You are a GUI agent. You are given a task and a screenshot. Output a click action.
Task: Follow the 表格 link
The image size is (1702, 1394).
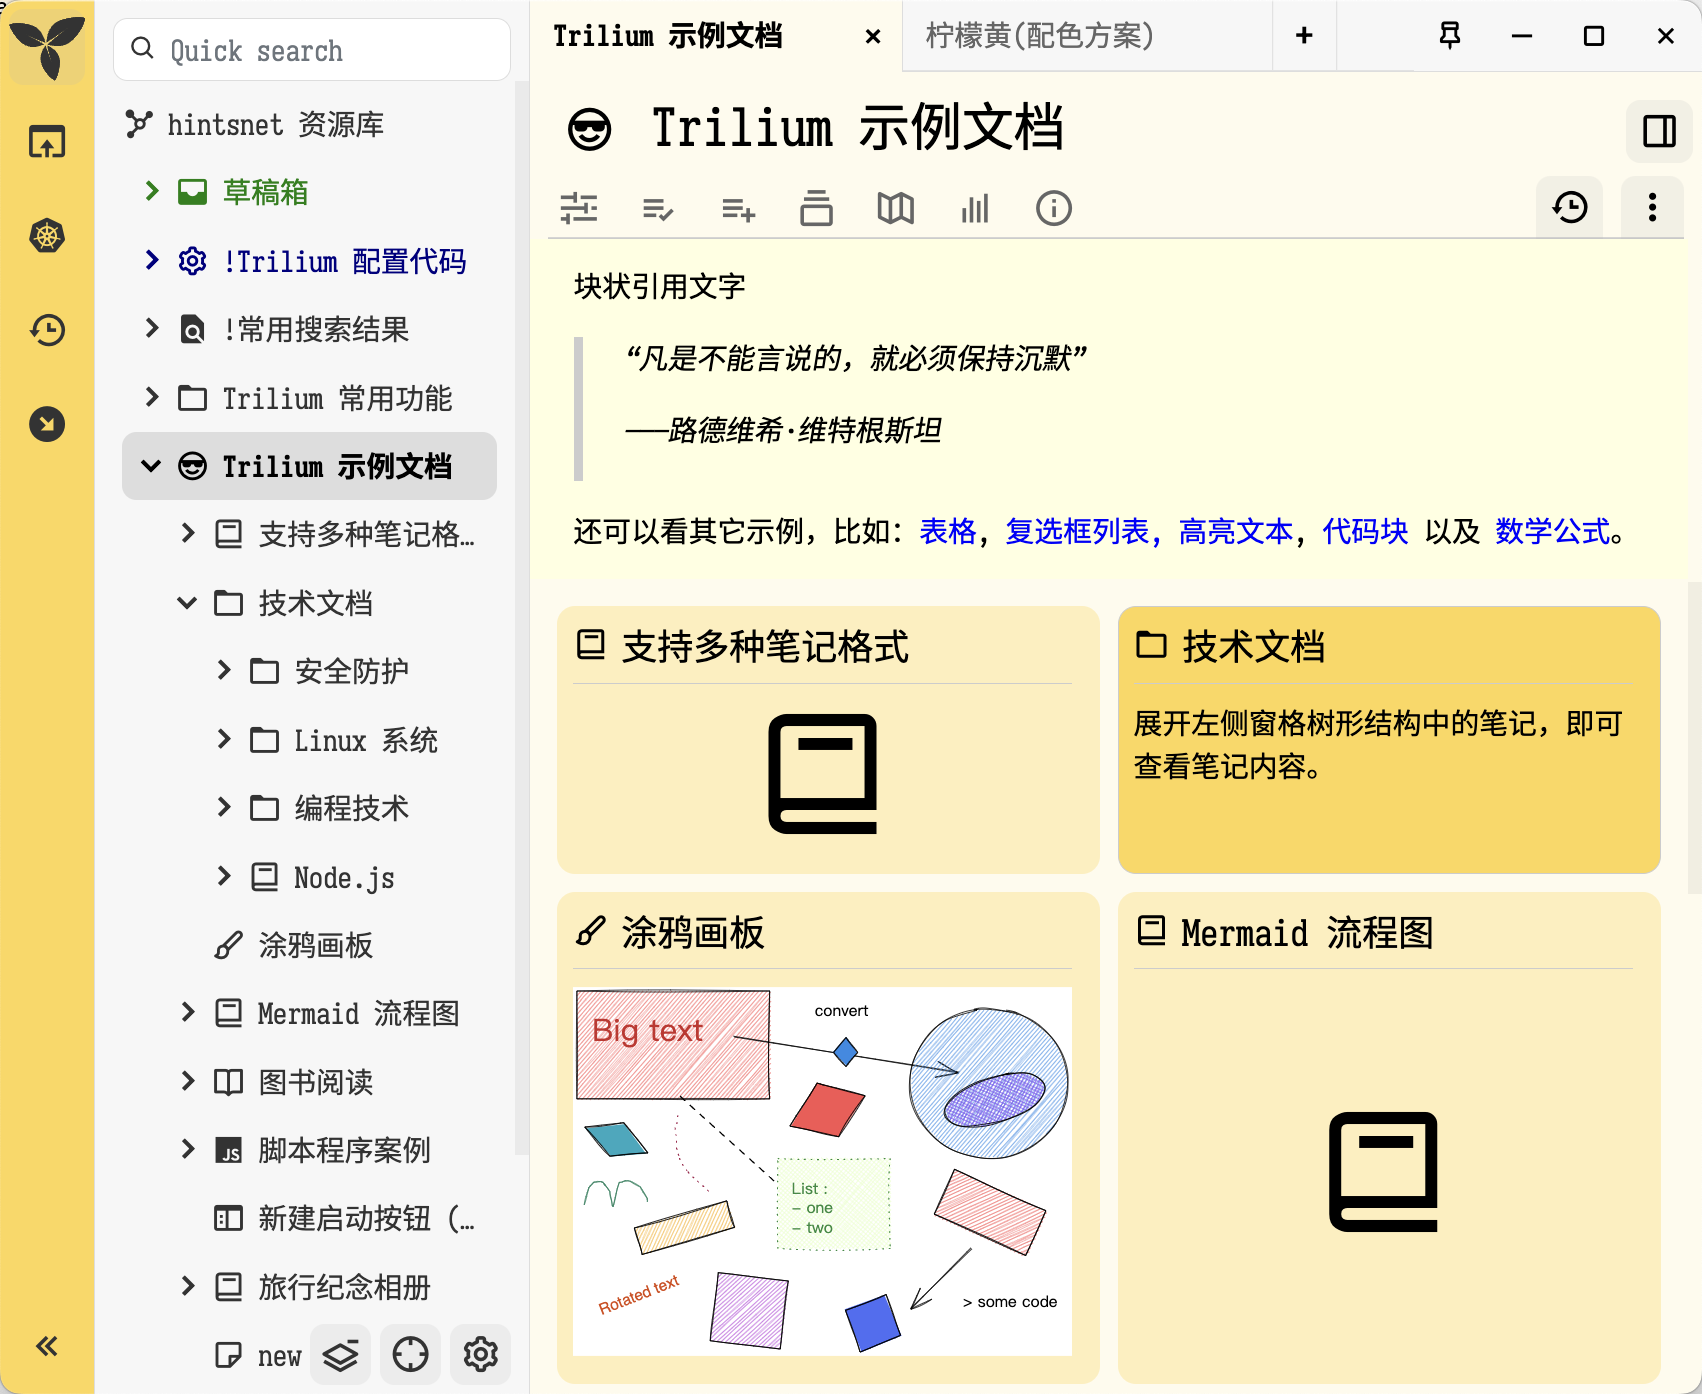(x=947, y=531)
